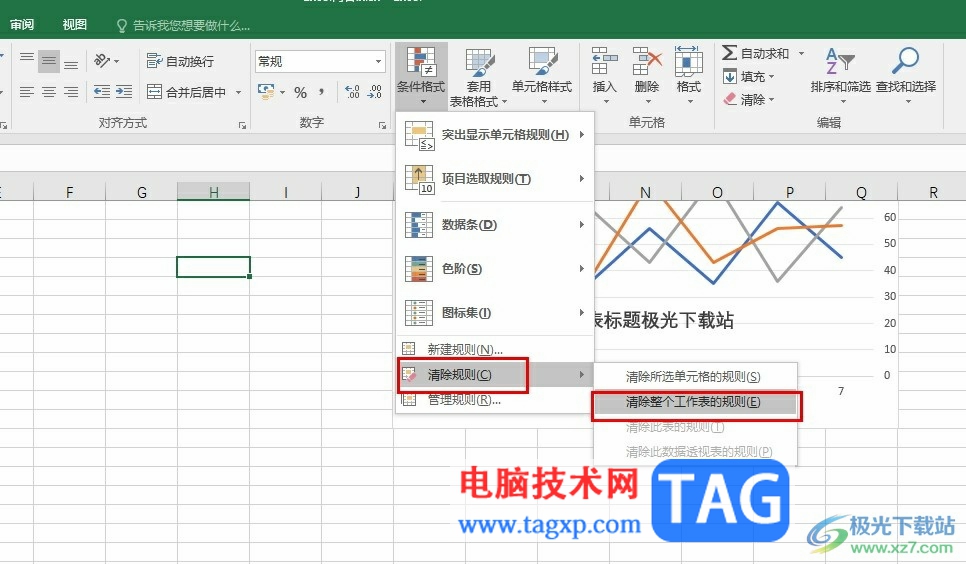Click accounting number format icon
The image size is (966, 564).
pyautogui.click(x=266, y=92)
